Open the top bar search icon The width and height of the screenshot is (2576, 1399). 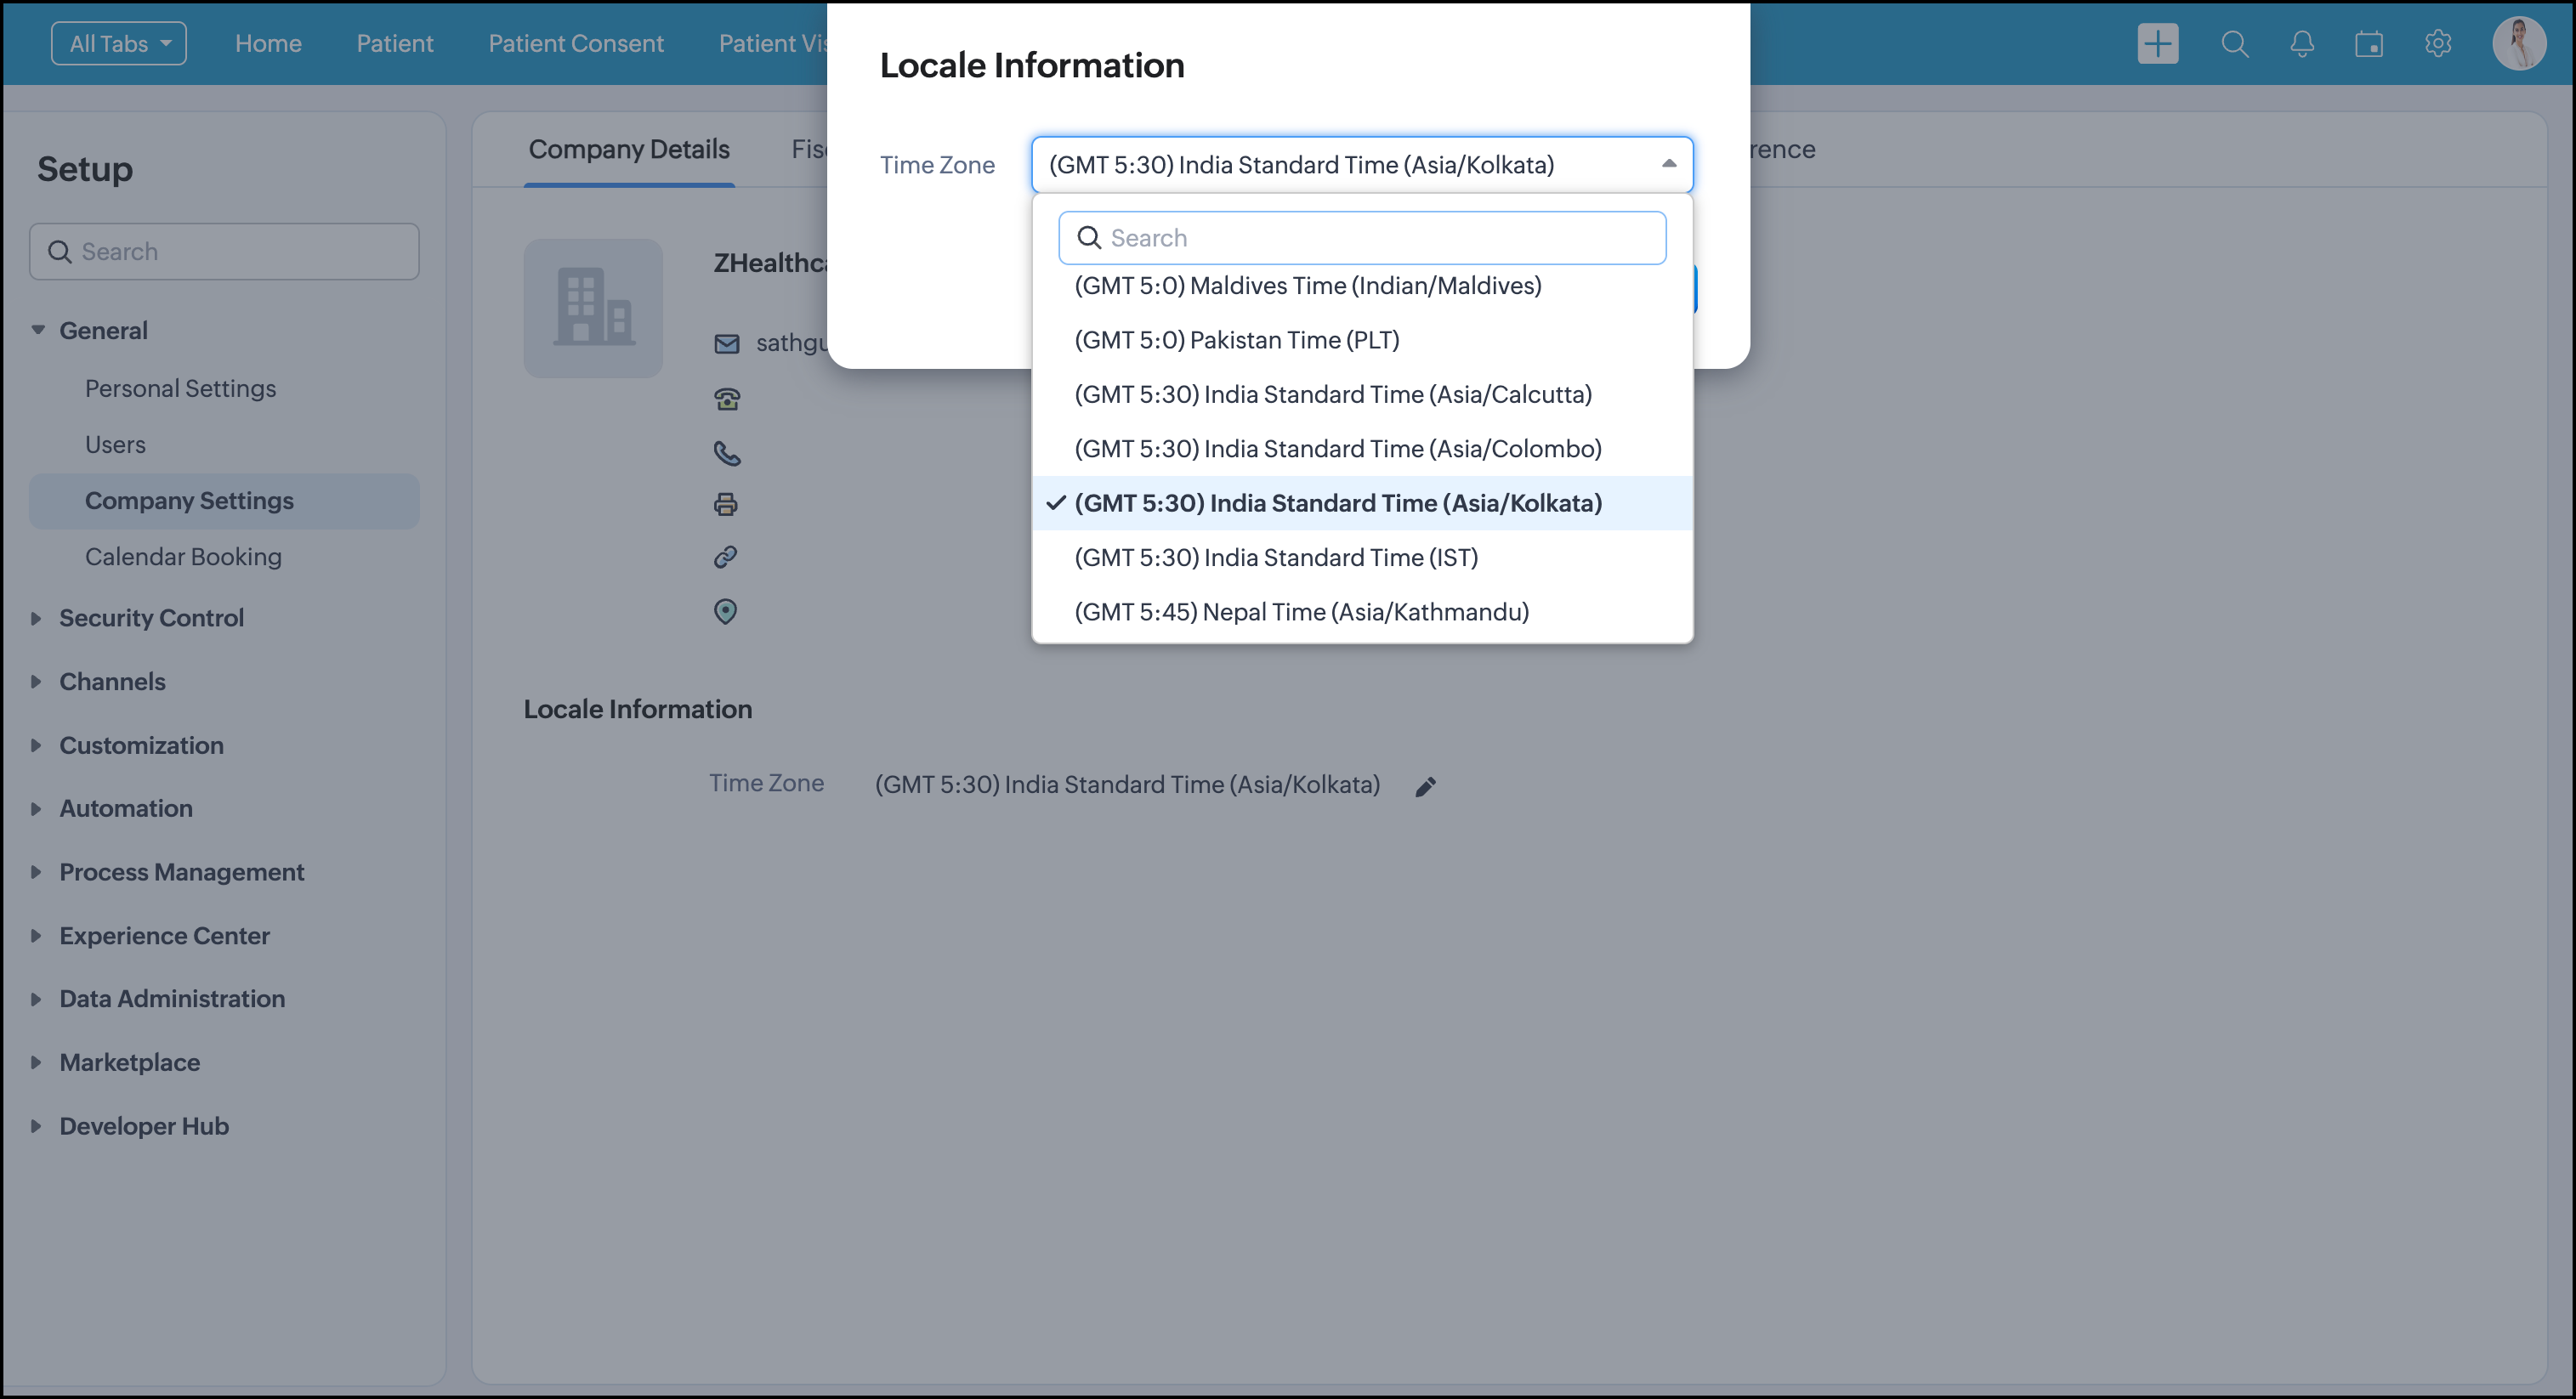click(2234, 44)
